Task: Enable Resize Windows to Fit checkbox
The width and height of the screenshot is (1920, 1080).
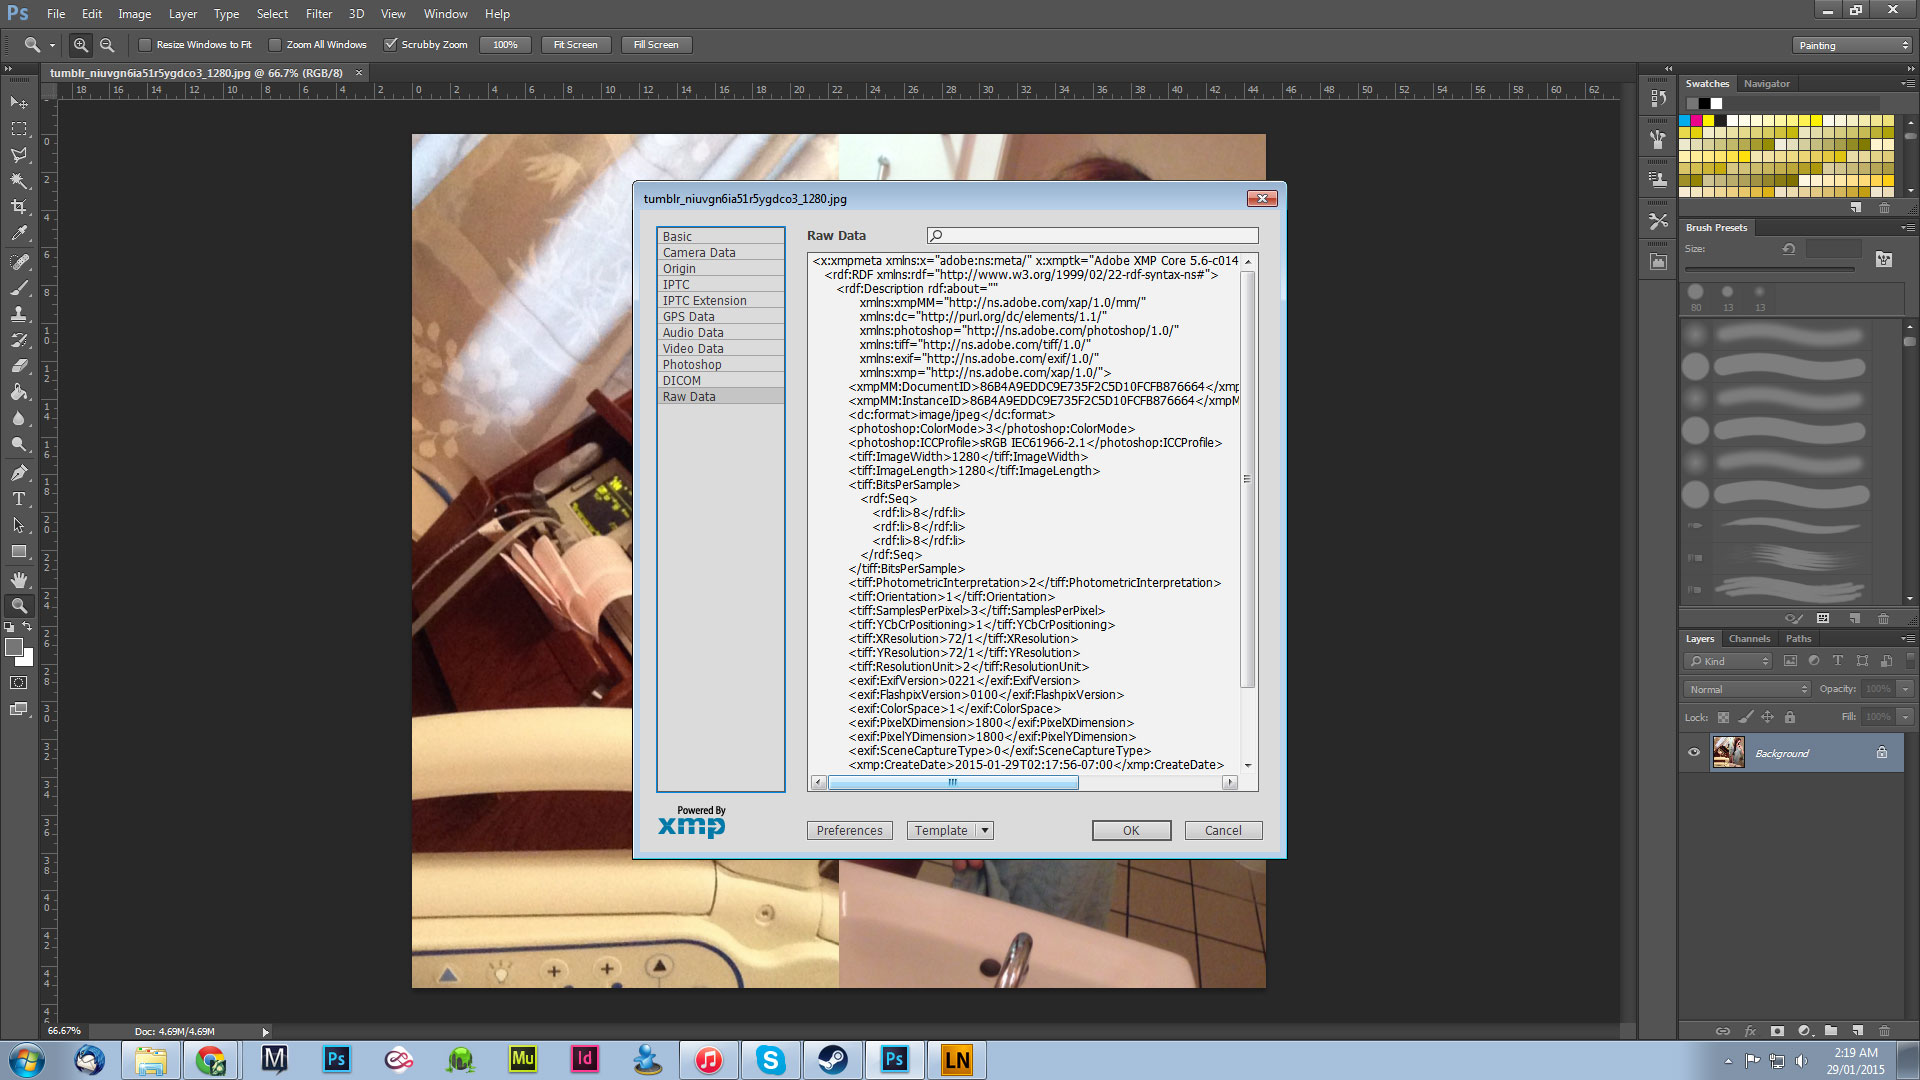Action: tap(145, 45)
